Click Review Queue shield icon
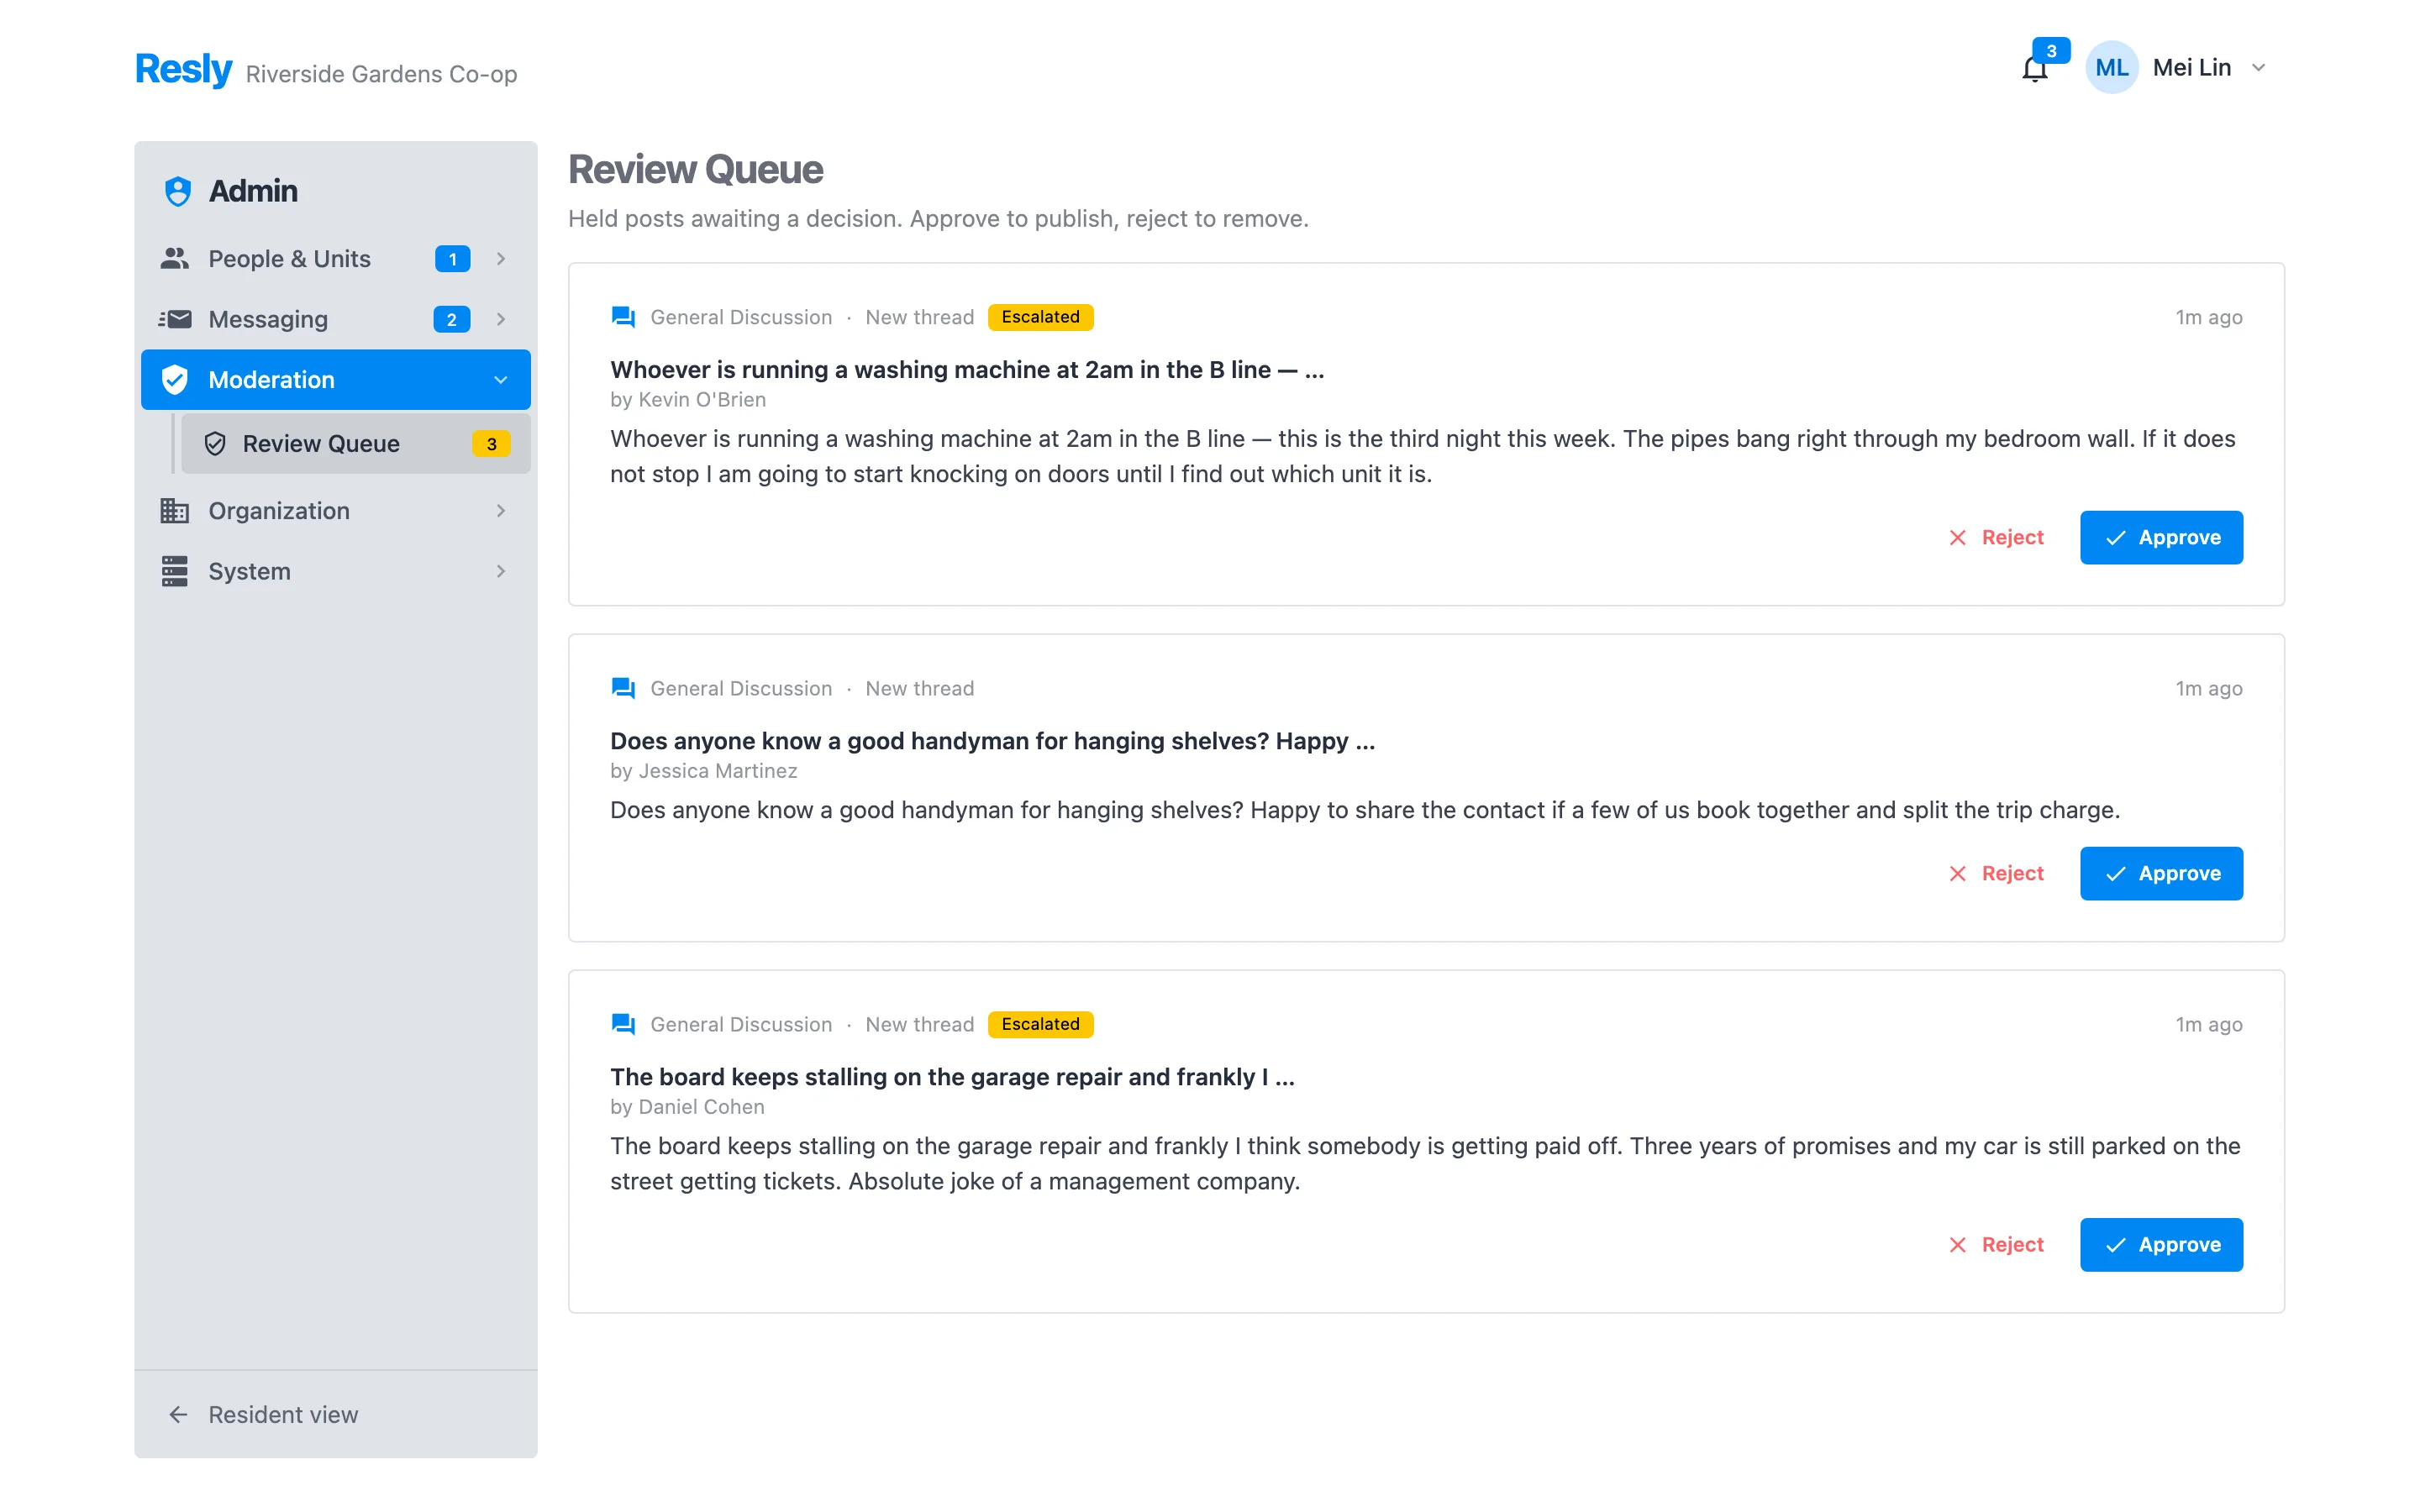Screen dimensions: 2420x1512 pos(215,444)
